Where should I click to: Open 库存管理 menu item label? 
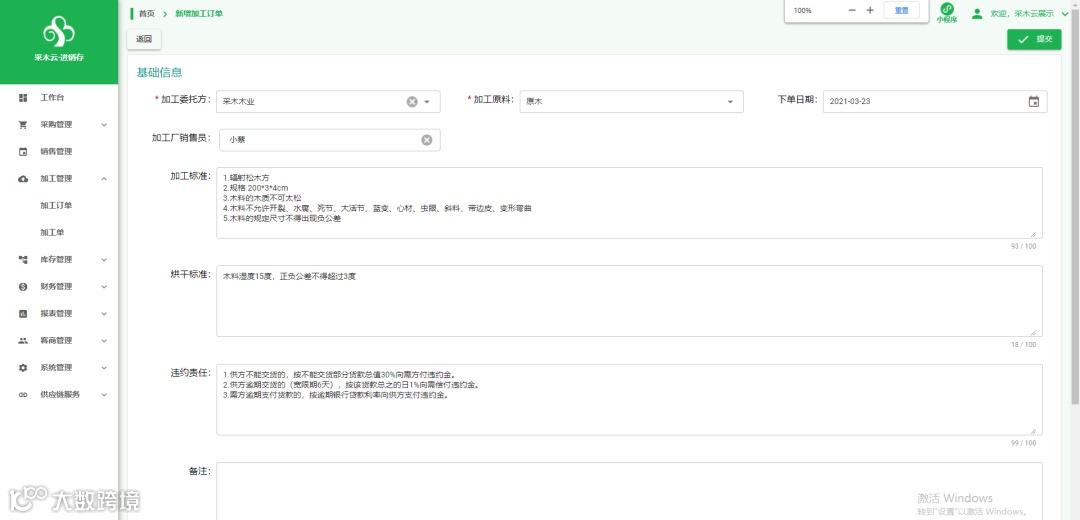(x=56, y=260)
